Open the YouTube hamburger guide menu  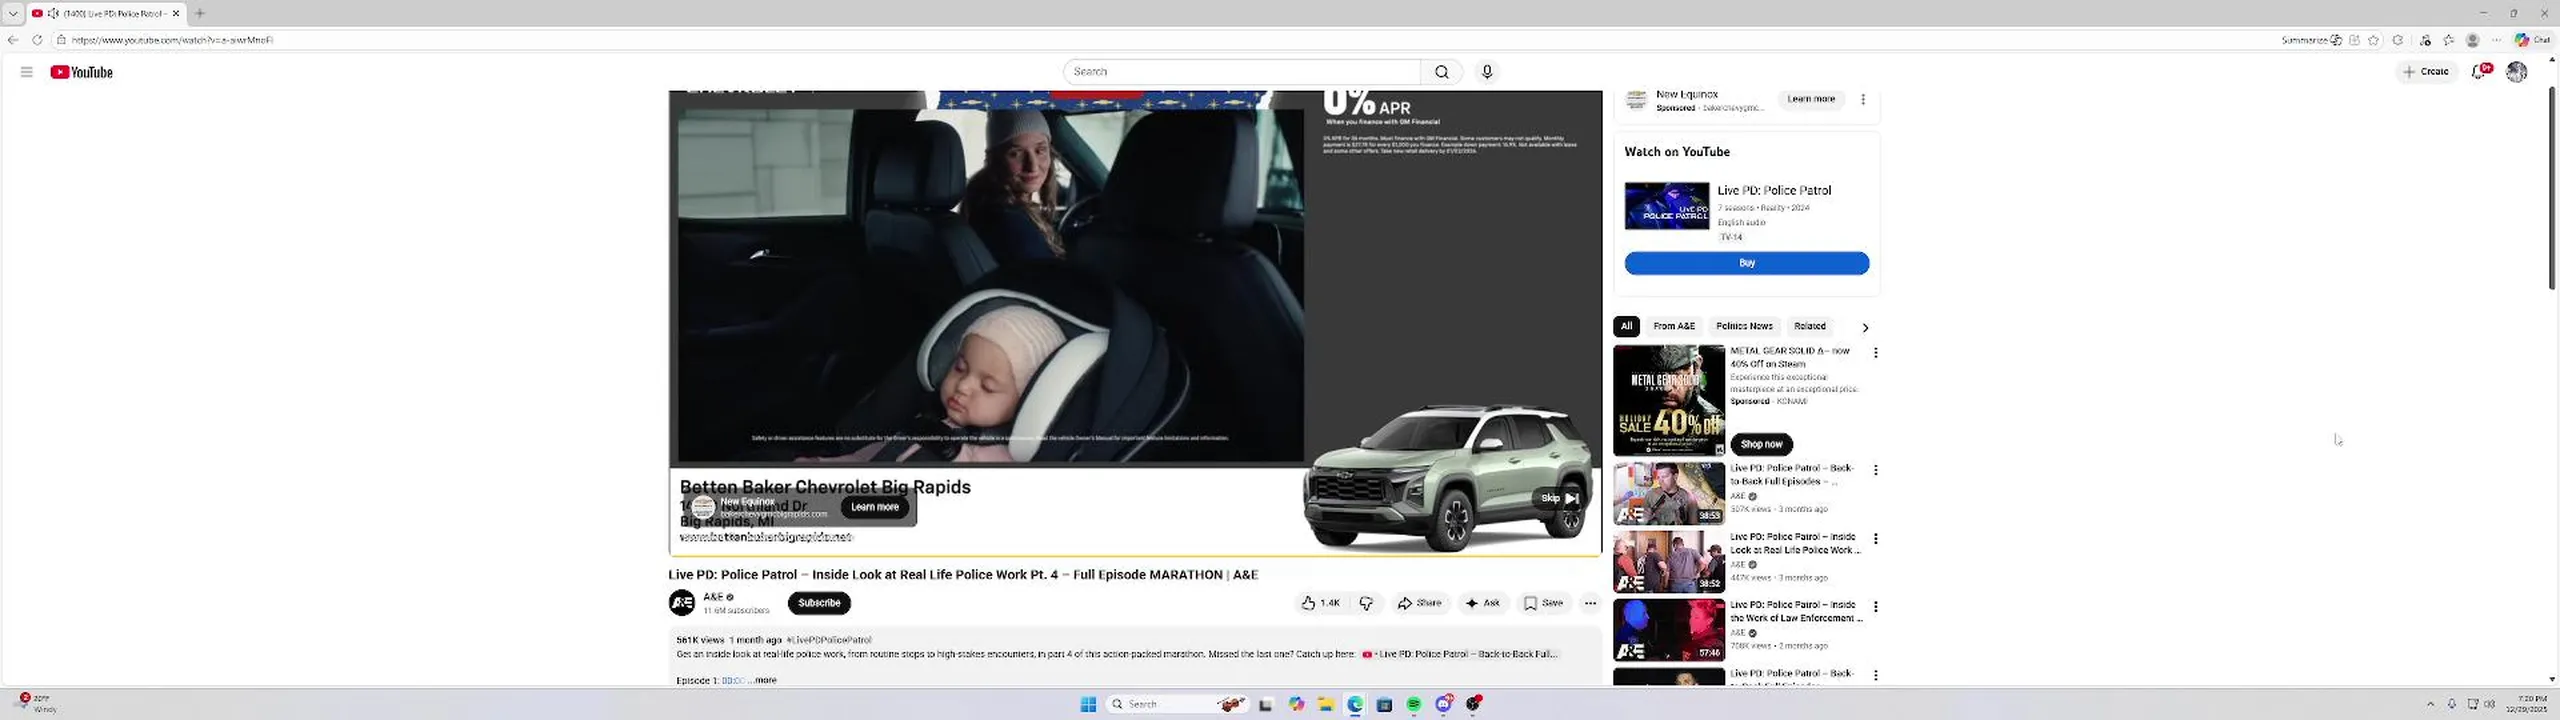[x=27, y=72]
